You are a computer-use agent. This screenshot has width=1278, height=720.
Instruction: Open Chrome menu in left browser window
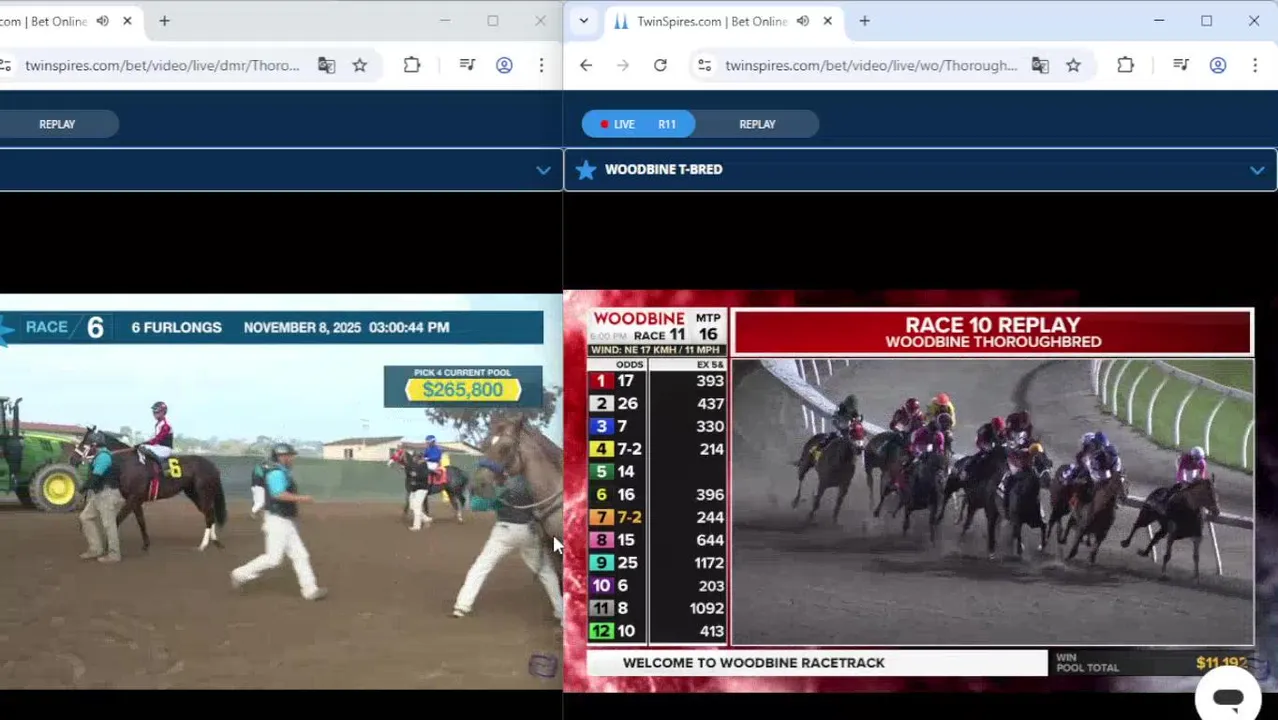point(541,65)
